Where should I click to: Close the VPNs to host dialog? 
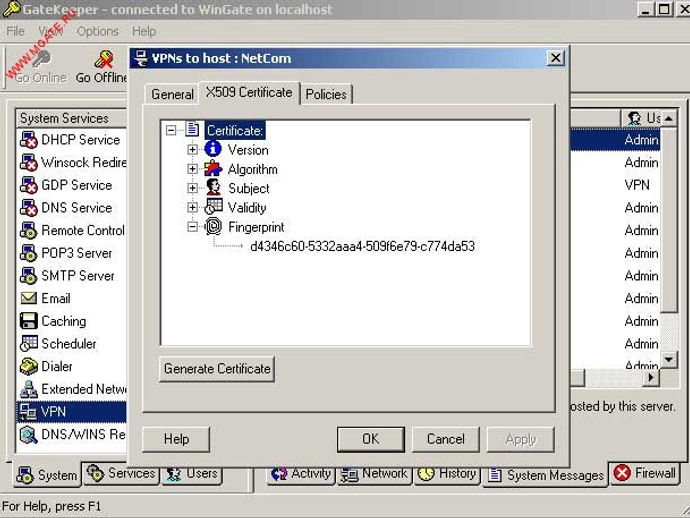[x=556, y=58]
